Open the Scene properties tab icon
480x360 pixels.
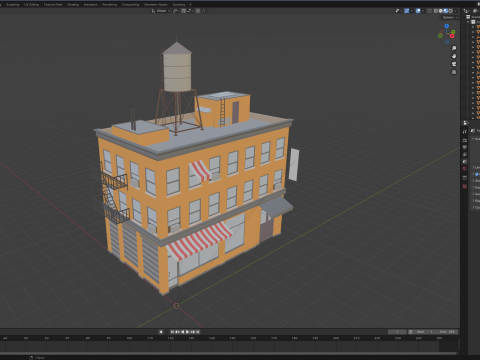click(x=465, y=162)
